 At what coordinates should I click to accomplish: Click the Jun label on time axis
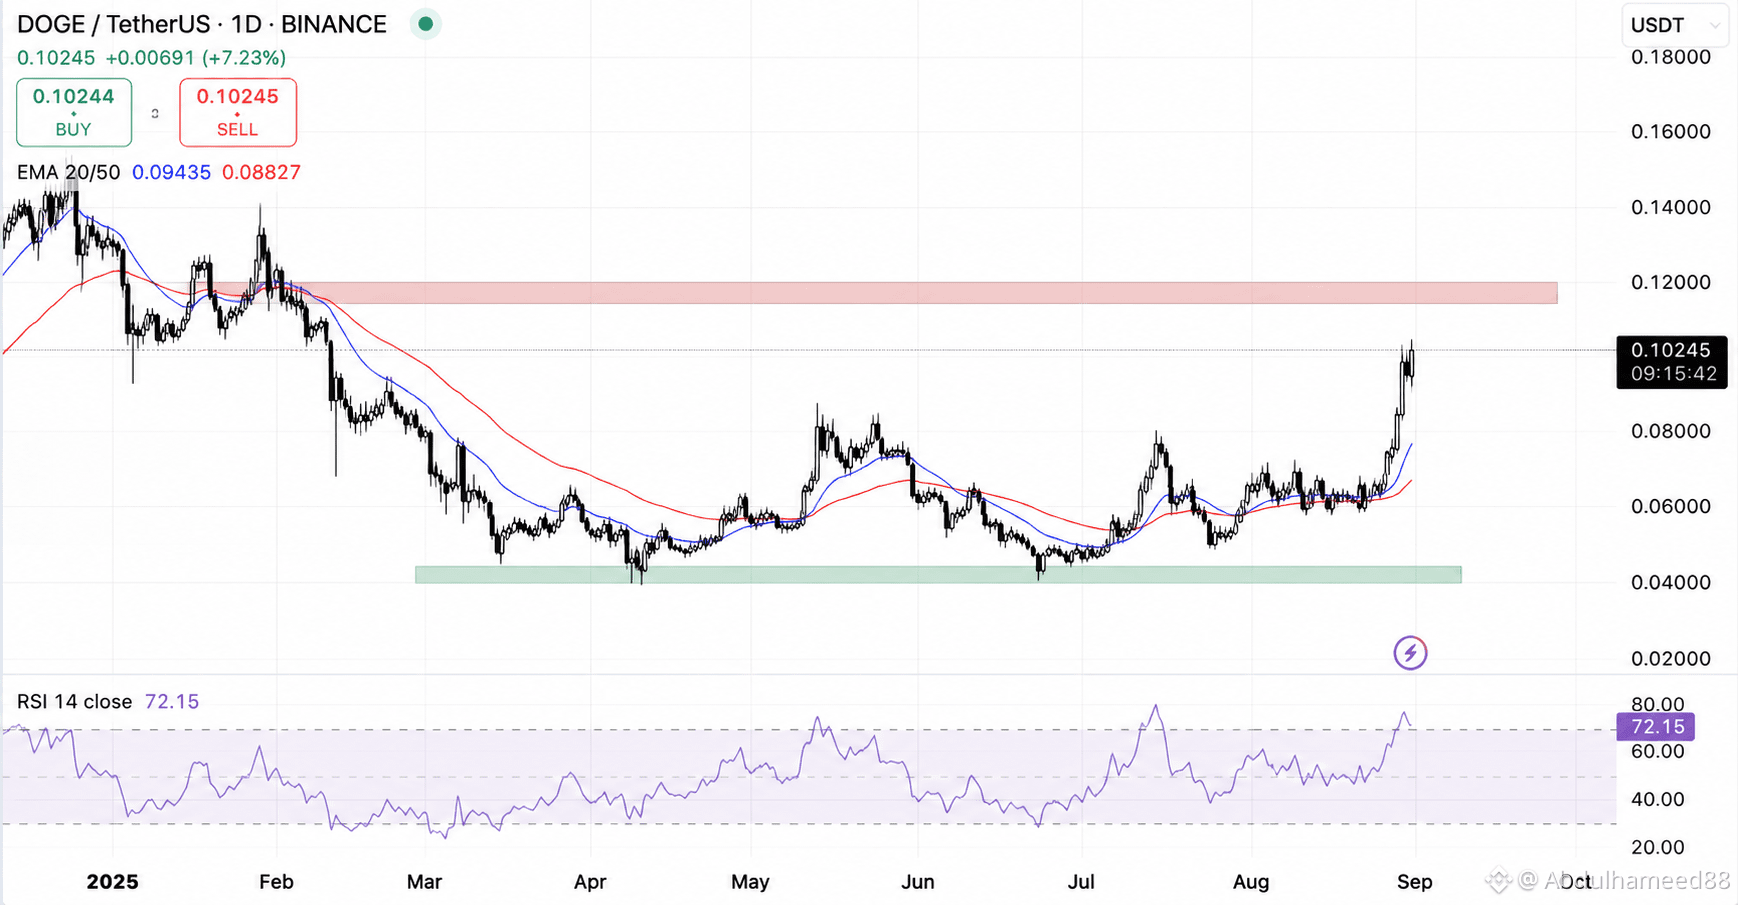(x=918, y=882)
